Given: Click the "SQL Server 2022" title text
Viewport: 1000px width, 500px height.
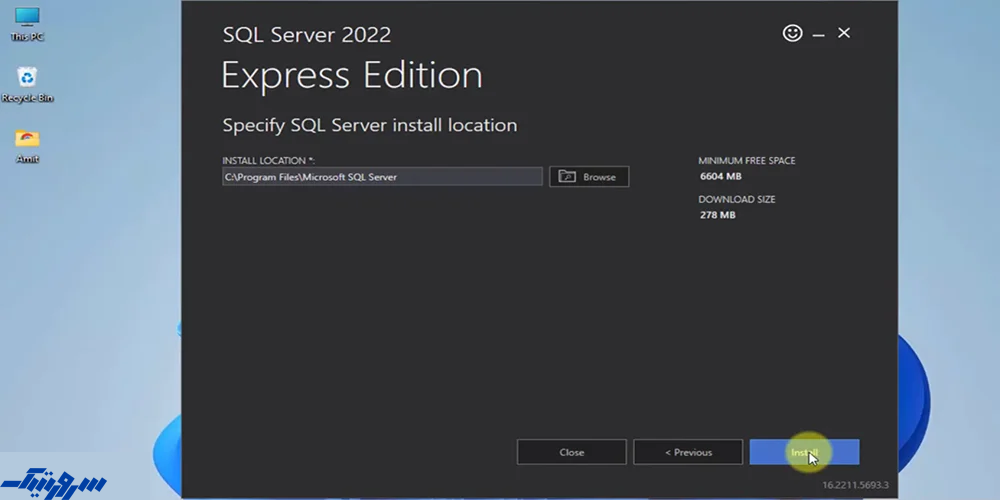Looking at the screenshot, I should pos(307,34).
